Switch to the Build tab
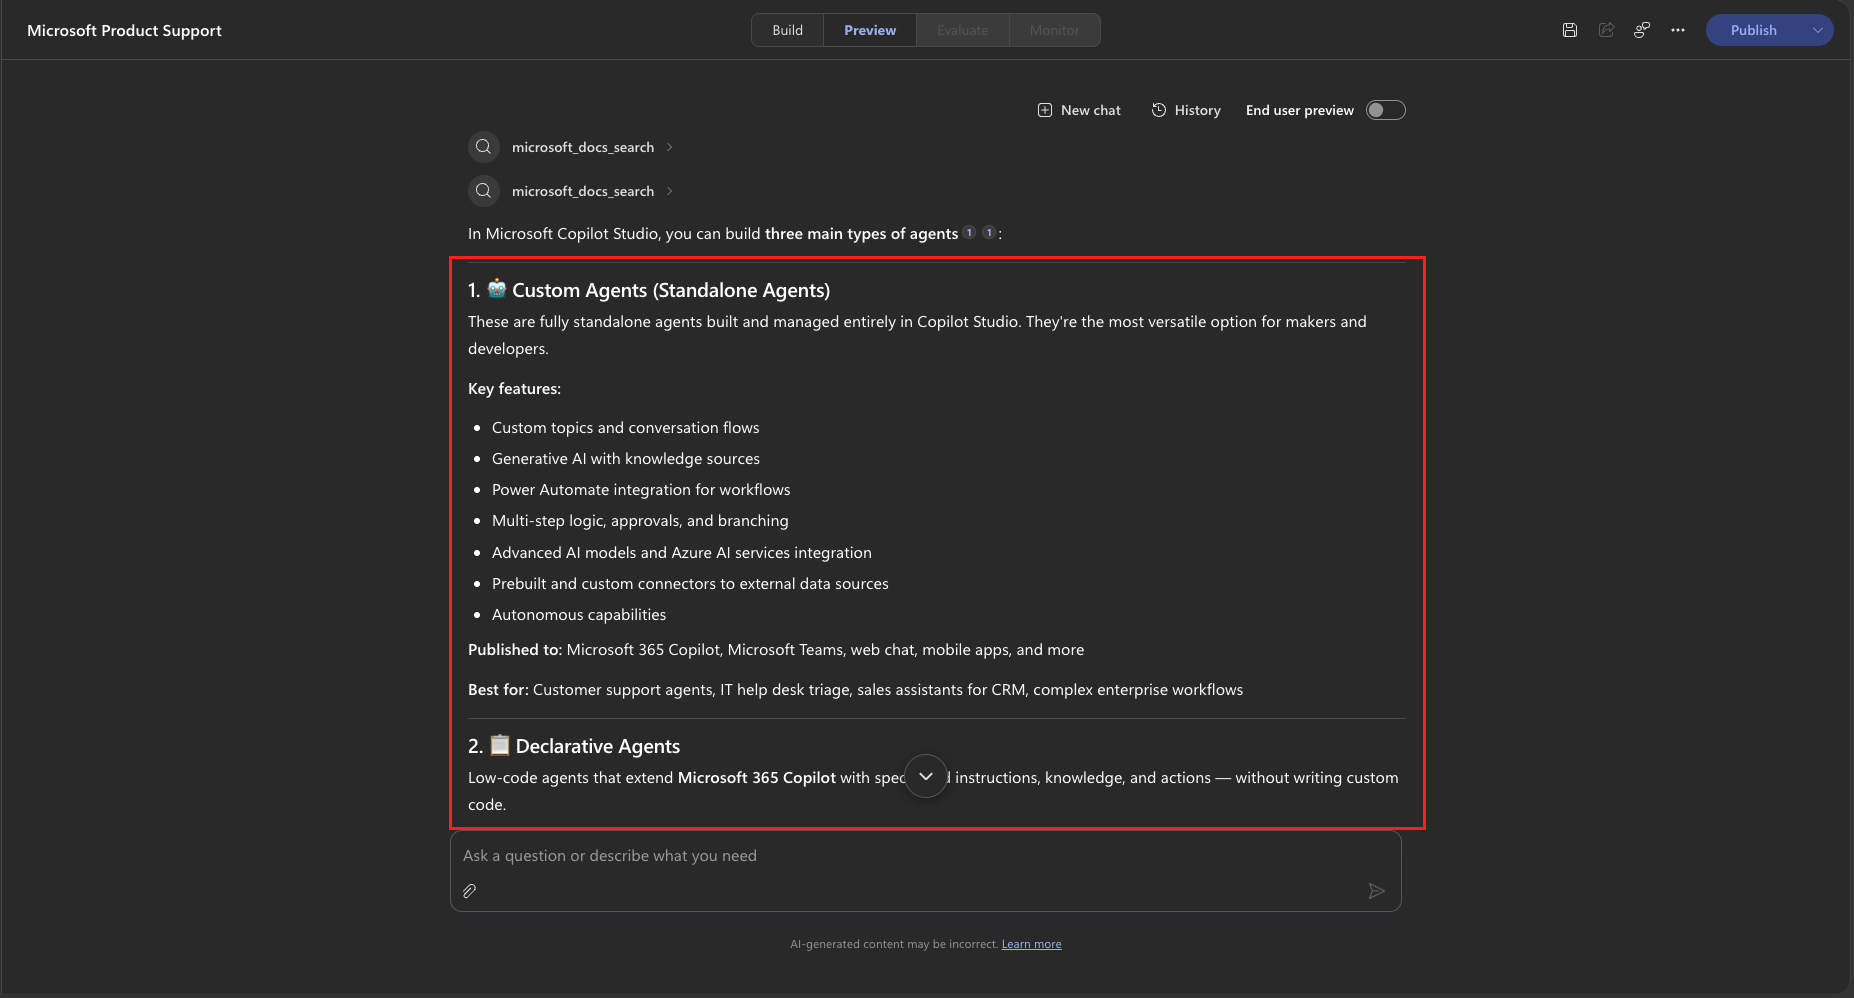 788,30
